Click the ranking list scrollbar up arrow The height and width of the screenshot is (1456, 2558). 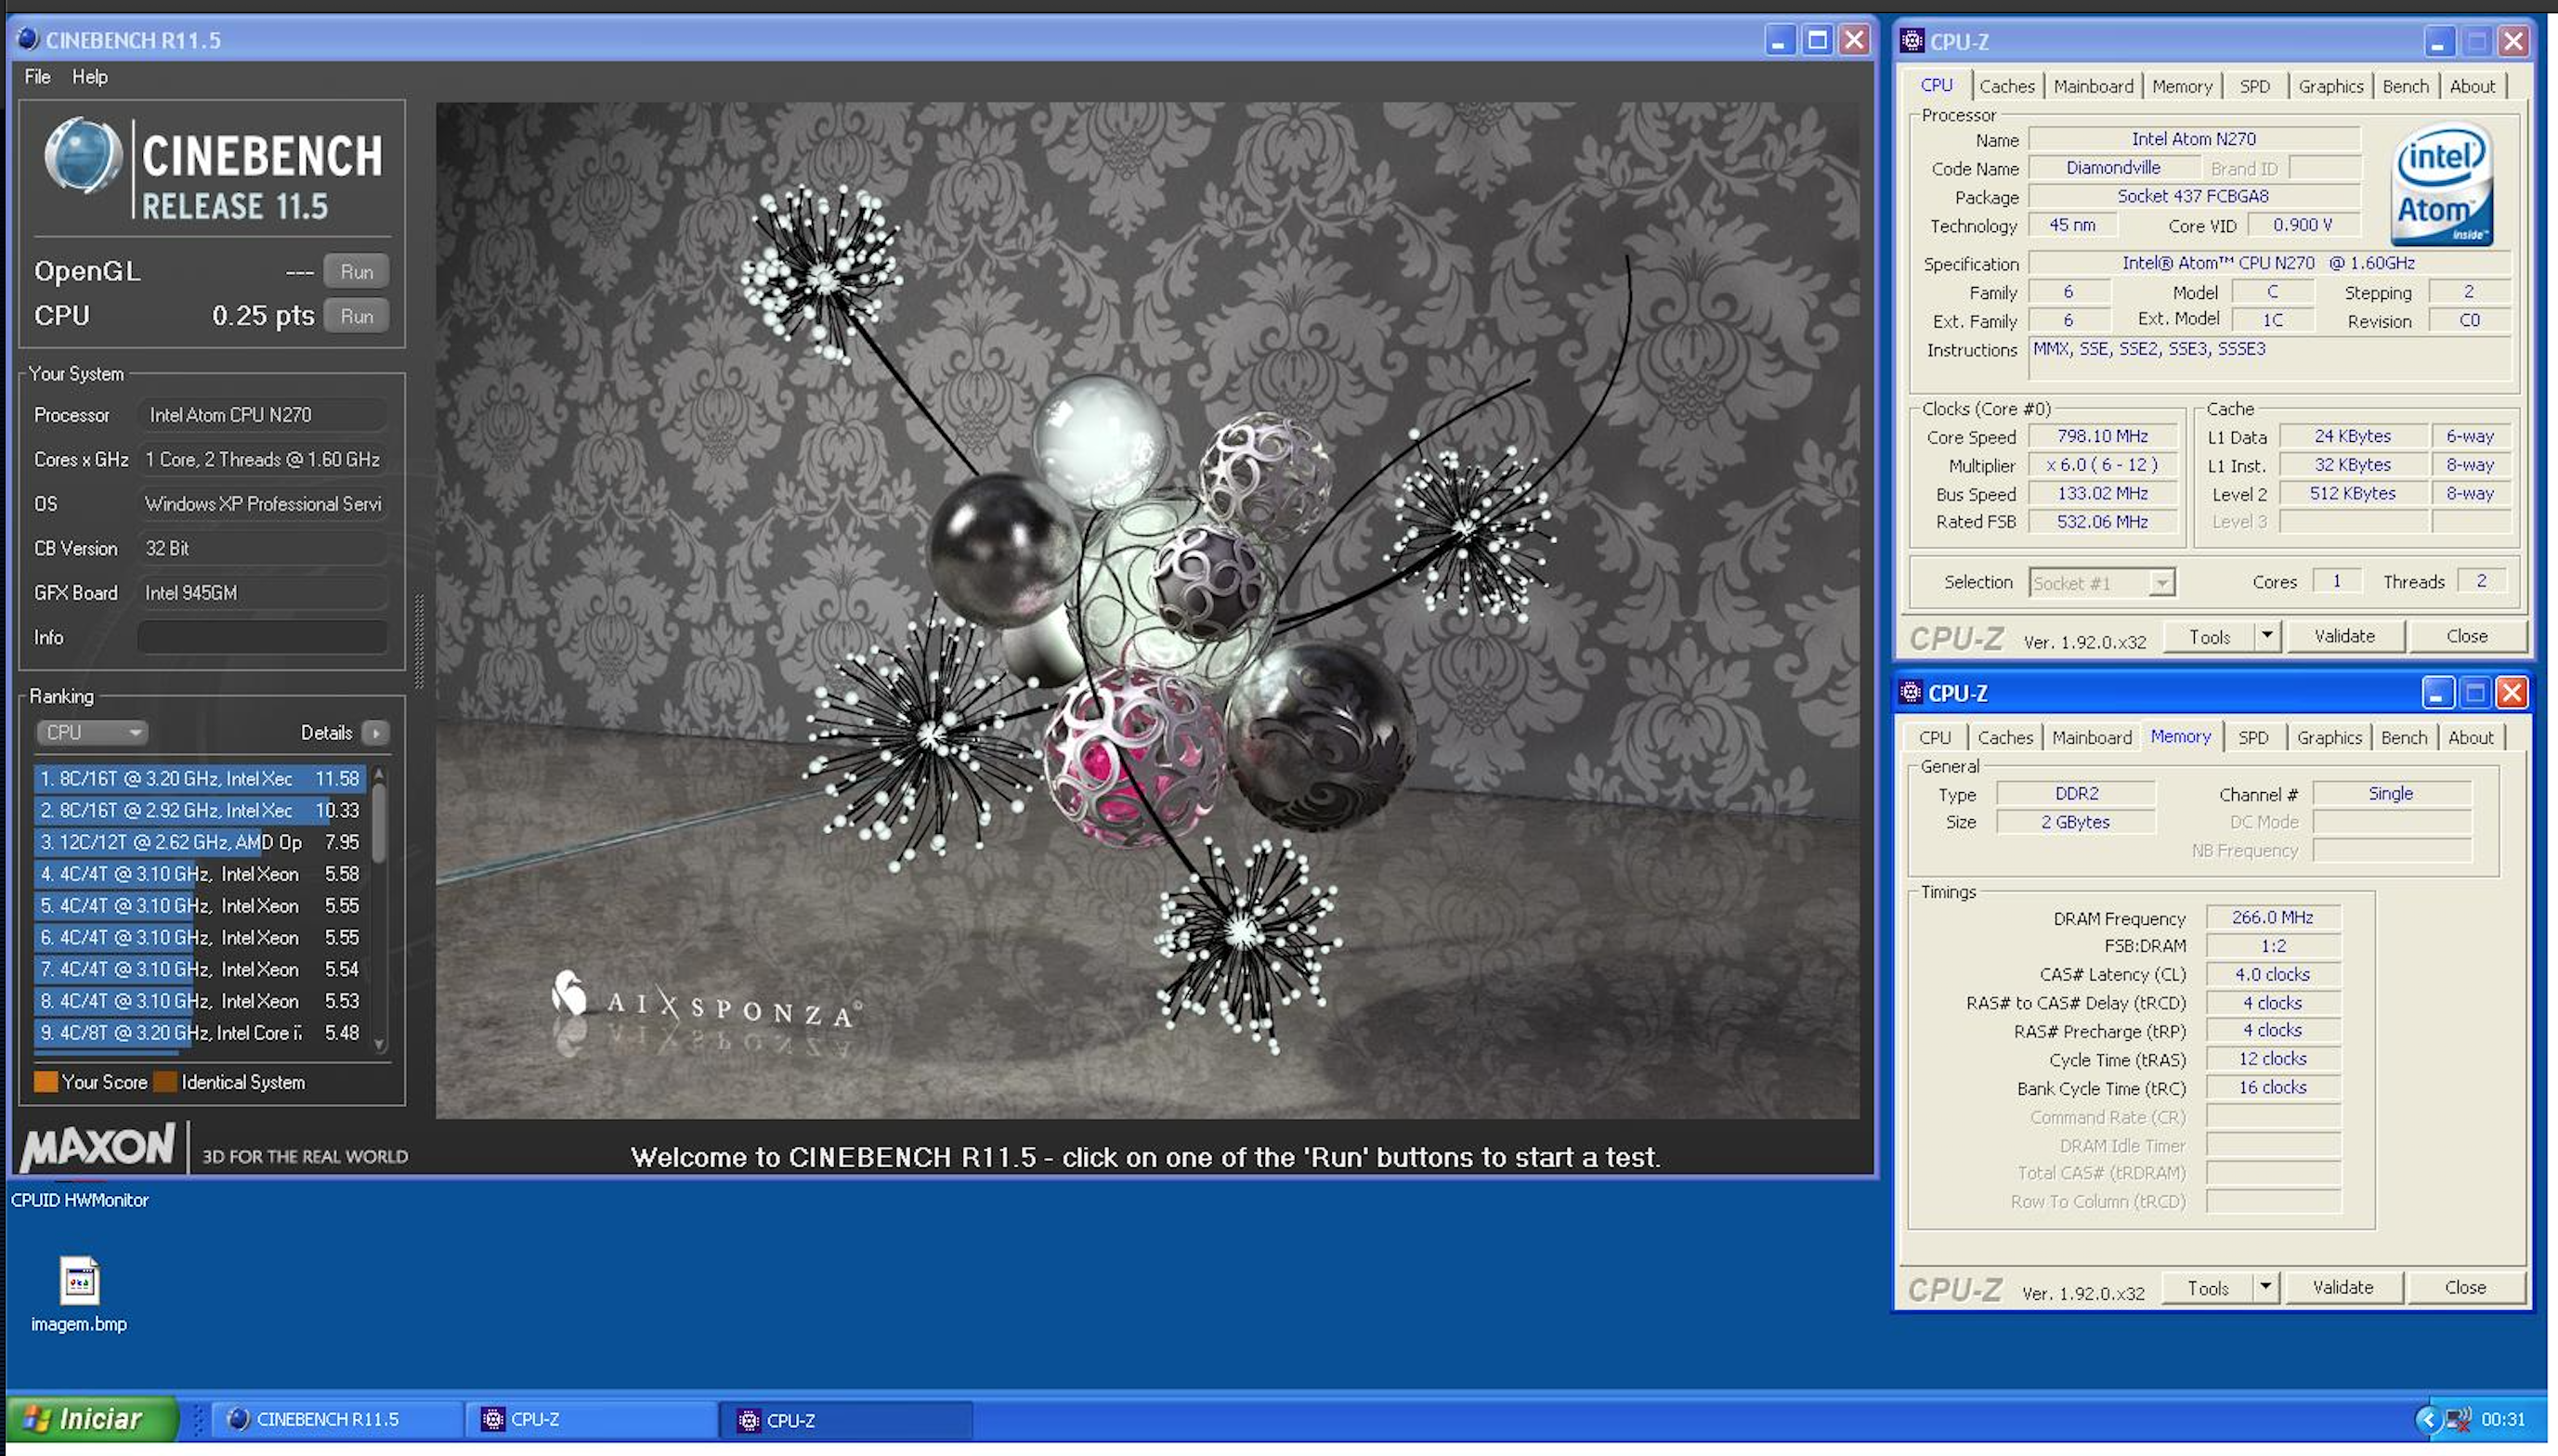(379, 775)
